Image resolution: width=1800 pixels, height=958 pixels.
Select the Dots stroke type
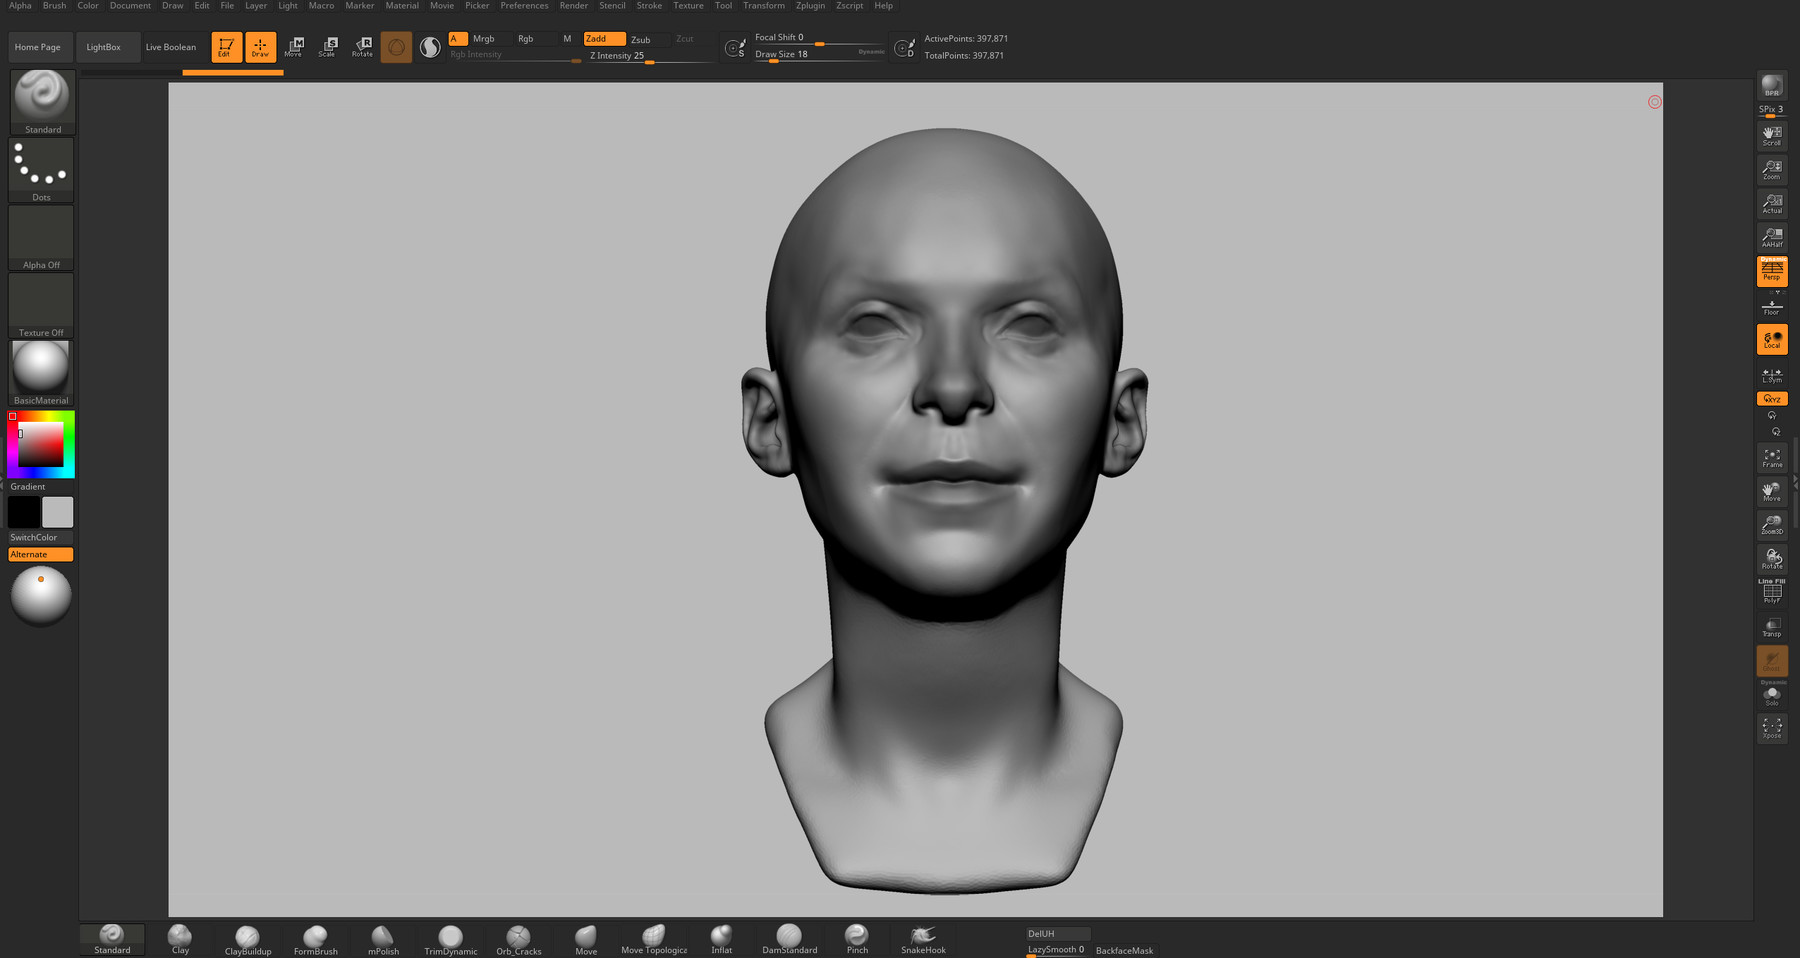(40, 165)
